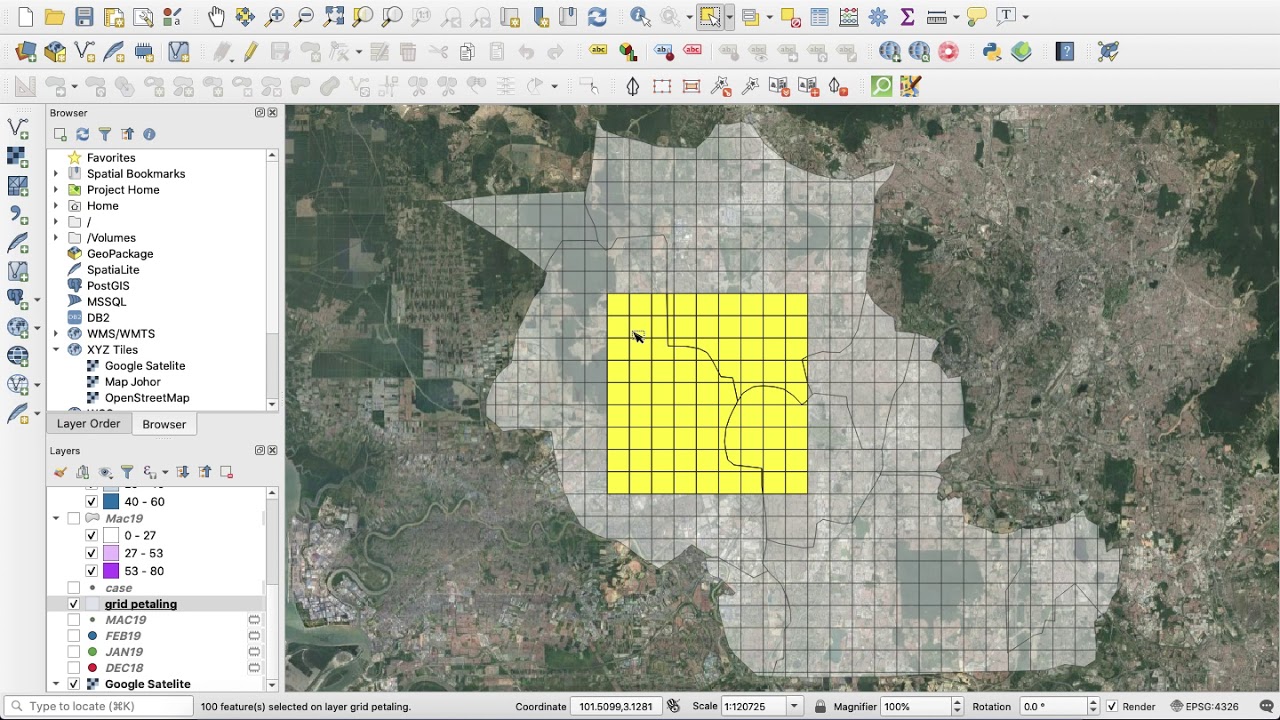
Task: Click Remove Layer icon in Layers panel
Action: click(226, 472)
